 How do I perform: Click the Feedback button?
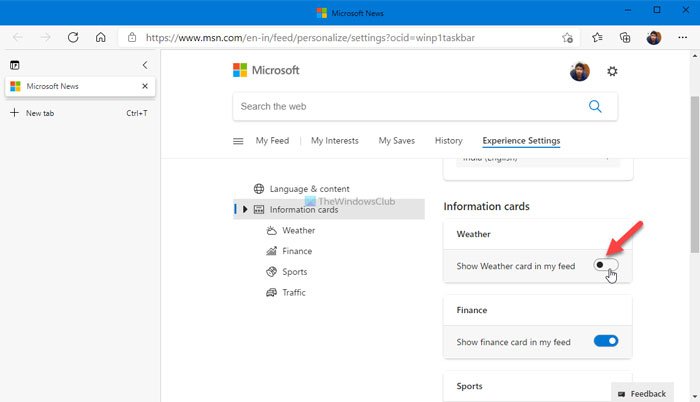pos(641,394)
